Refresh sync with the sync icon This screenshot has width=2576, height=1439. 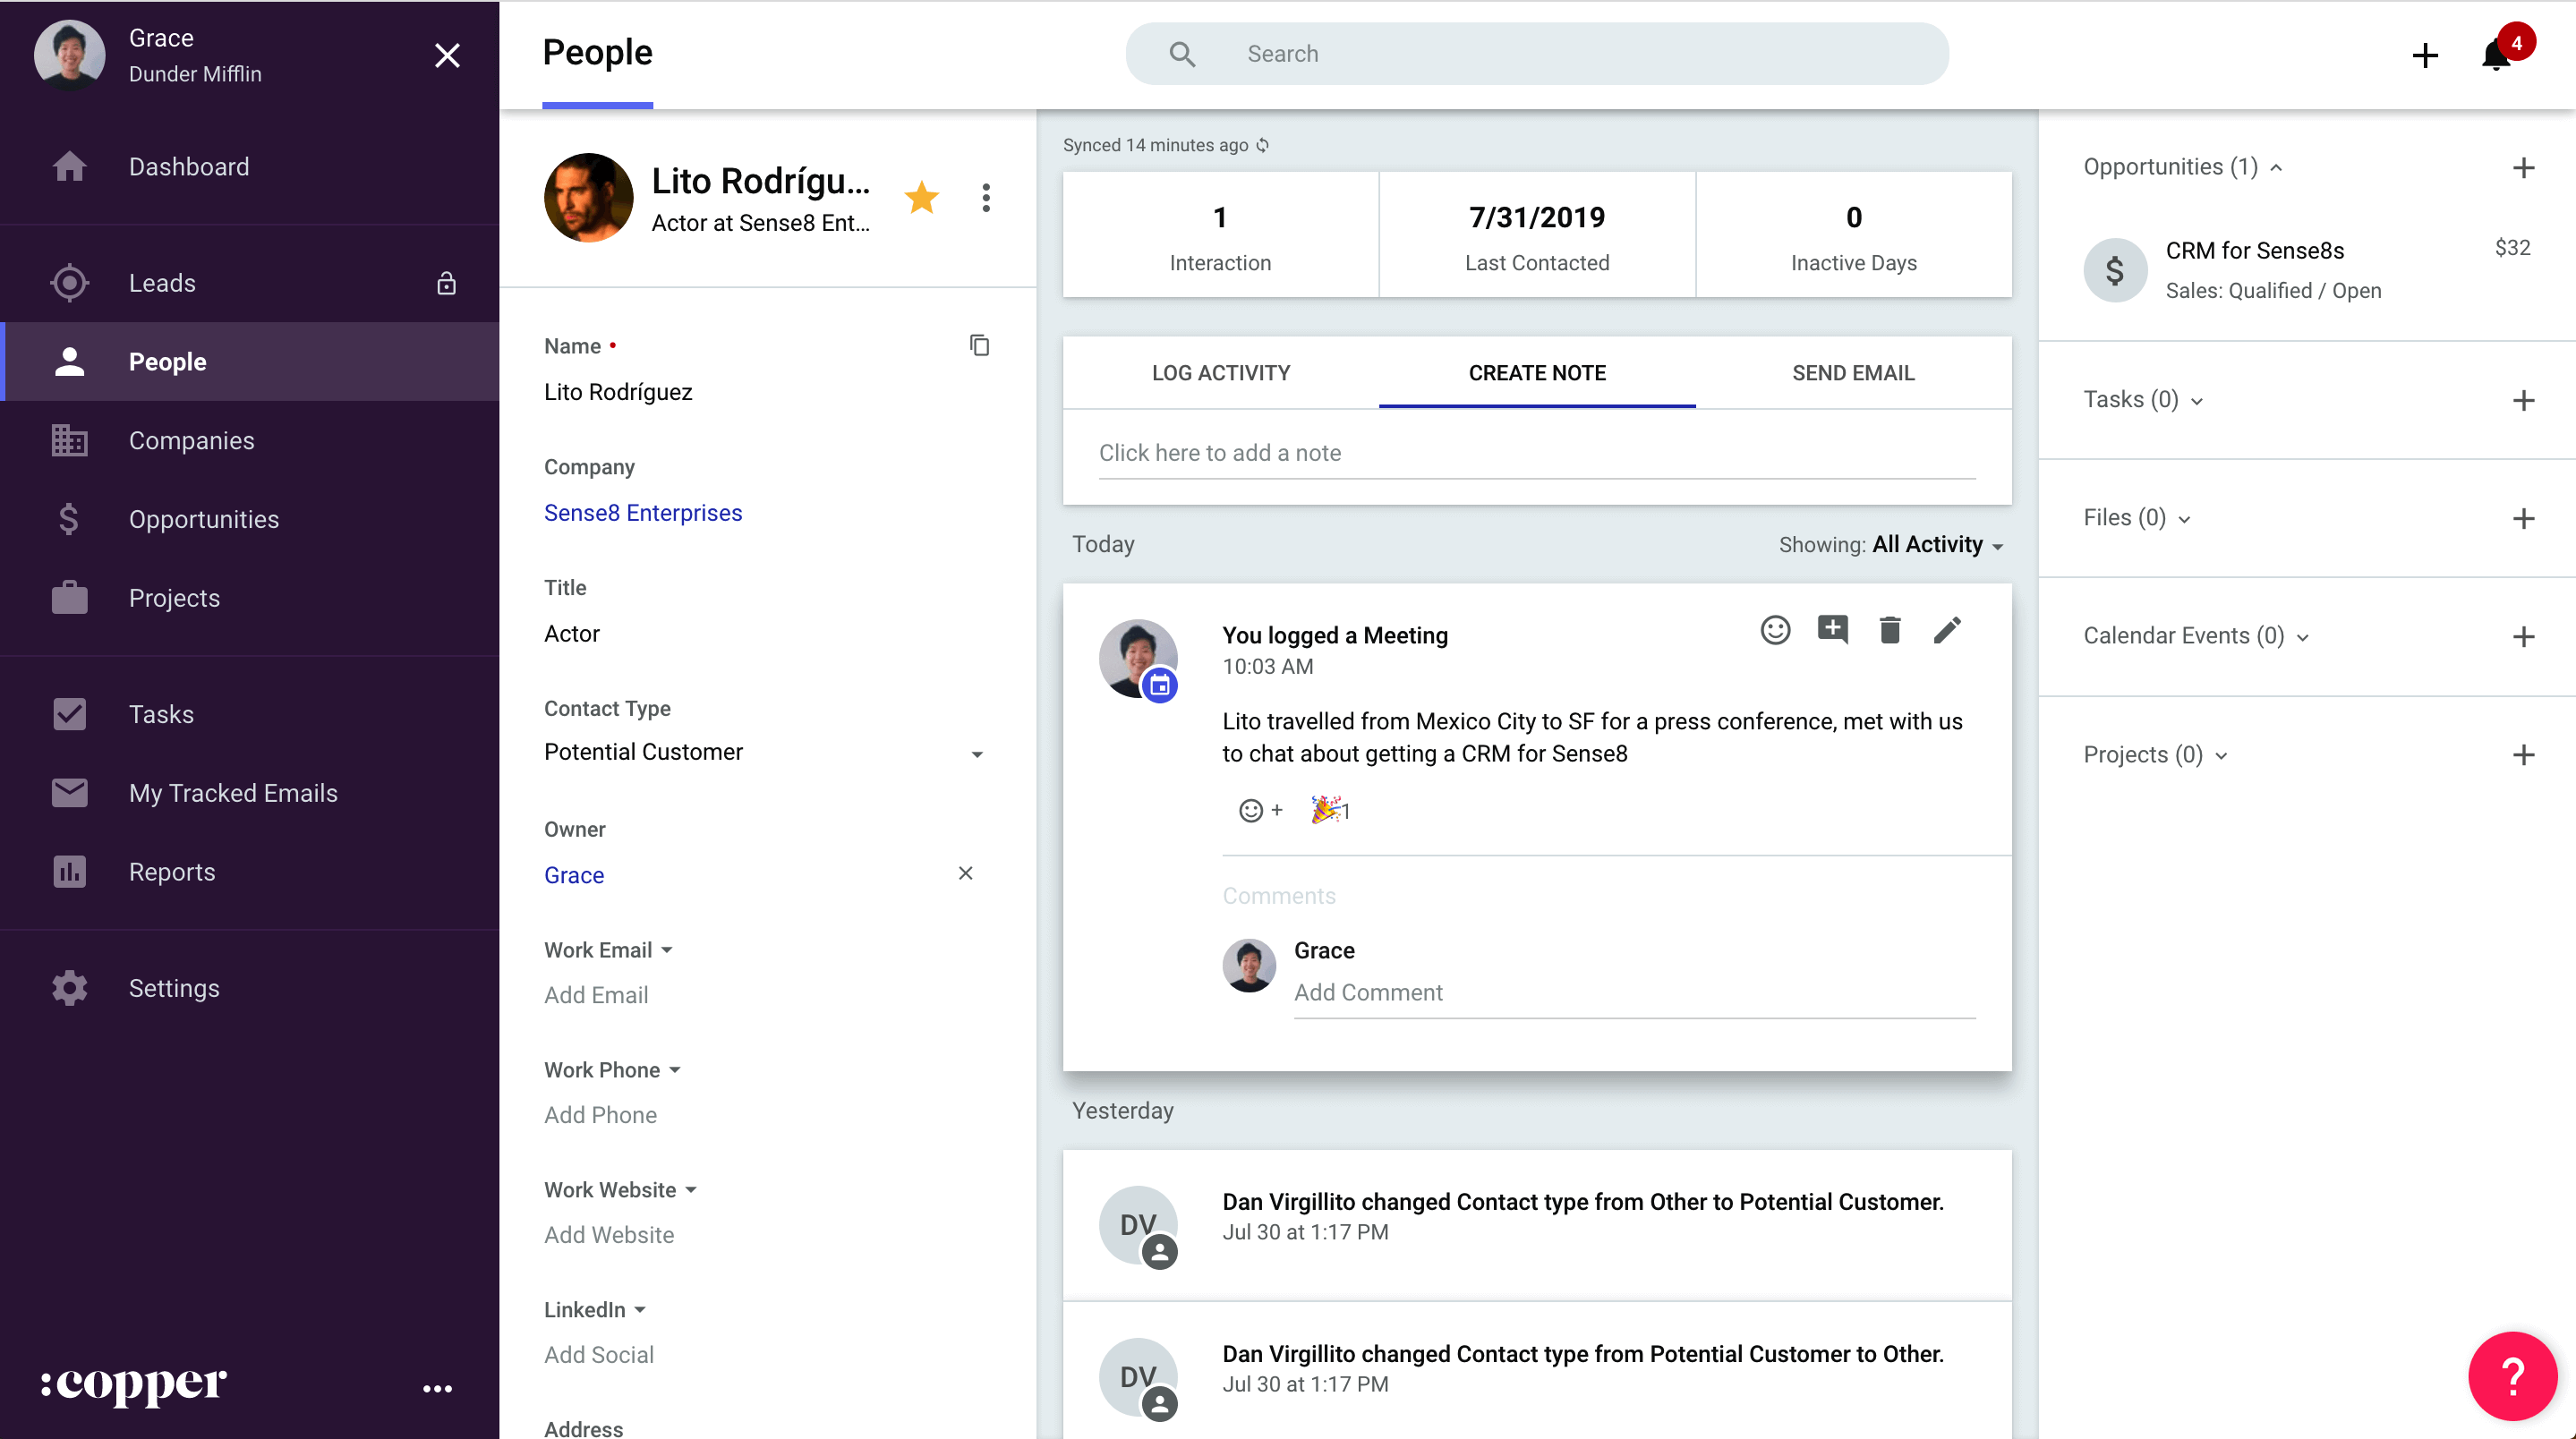(x=1263, y=145)
